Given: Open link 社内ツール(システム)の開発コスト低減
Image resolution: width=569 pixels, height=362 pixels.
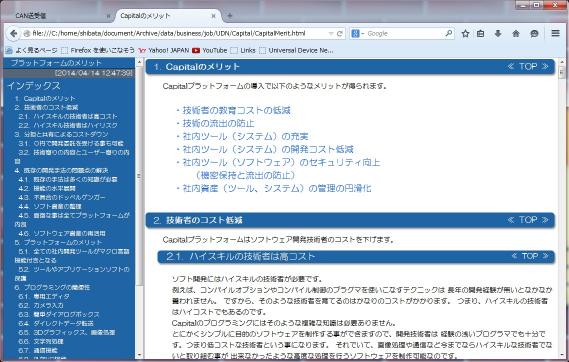Looking at the screenshot, I should (x=268, y=149).
